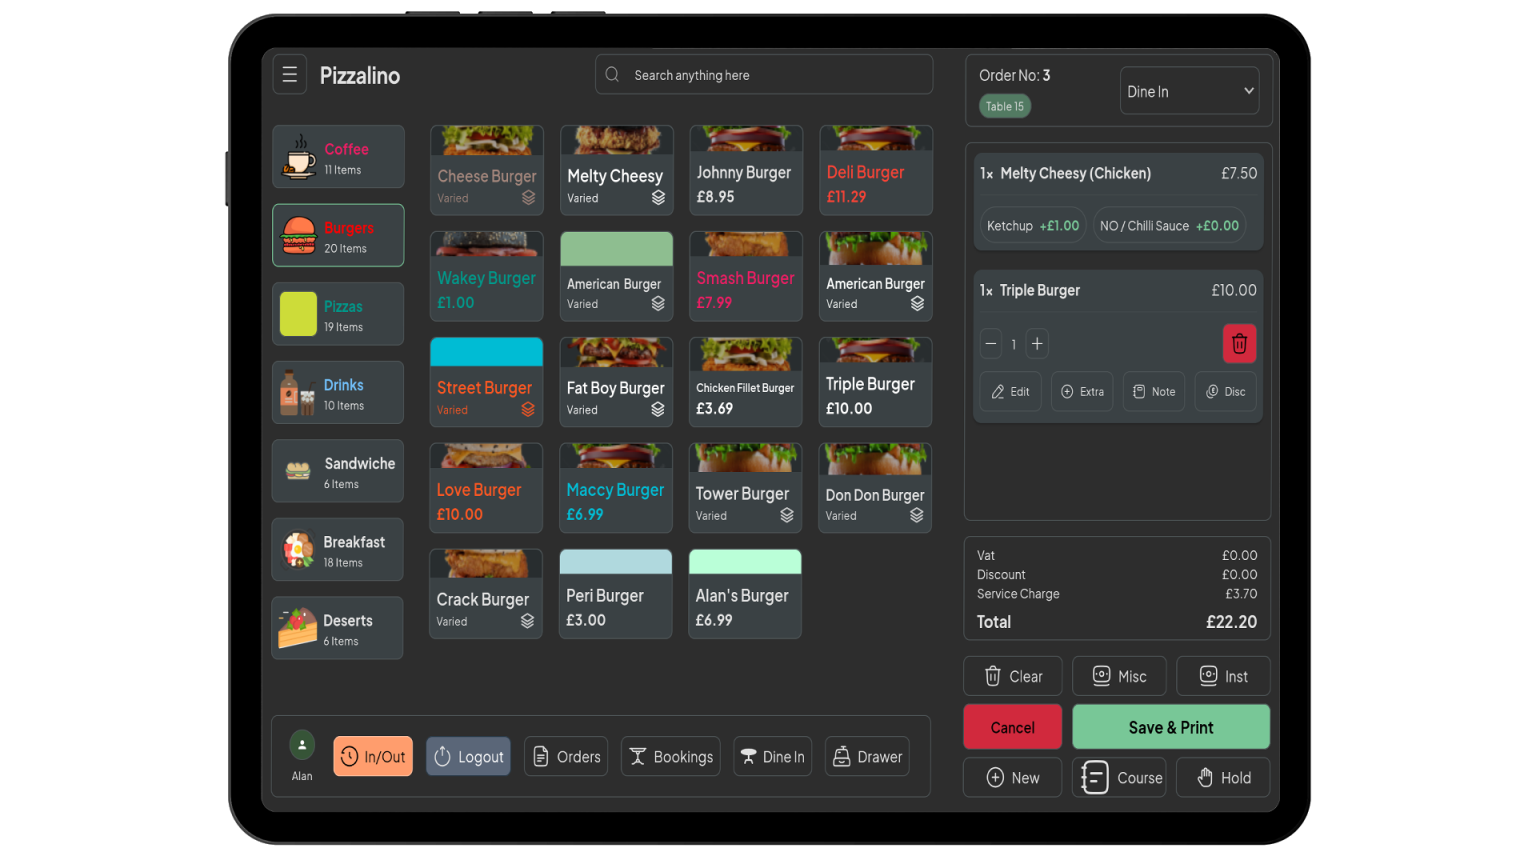Expand variations for Cheese Burger

coord(529,198)
